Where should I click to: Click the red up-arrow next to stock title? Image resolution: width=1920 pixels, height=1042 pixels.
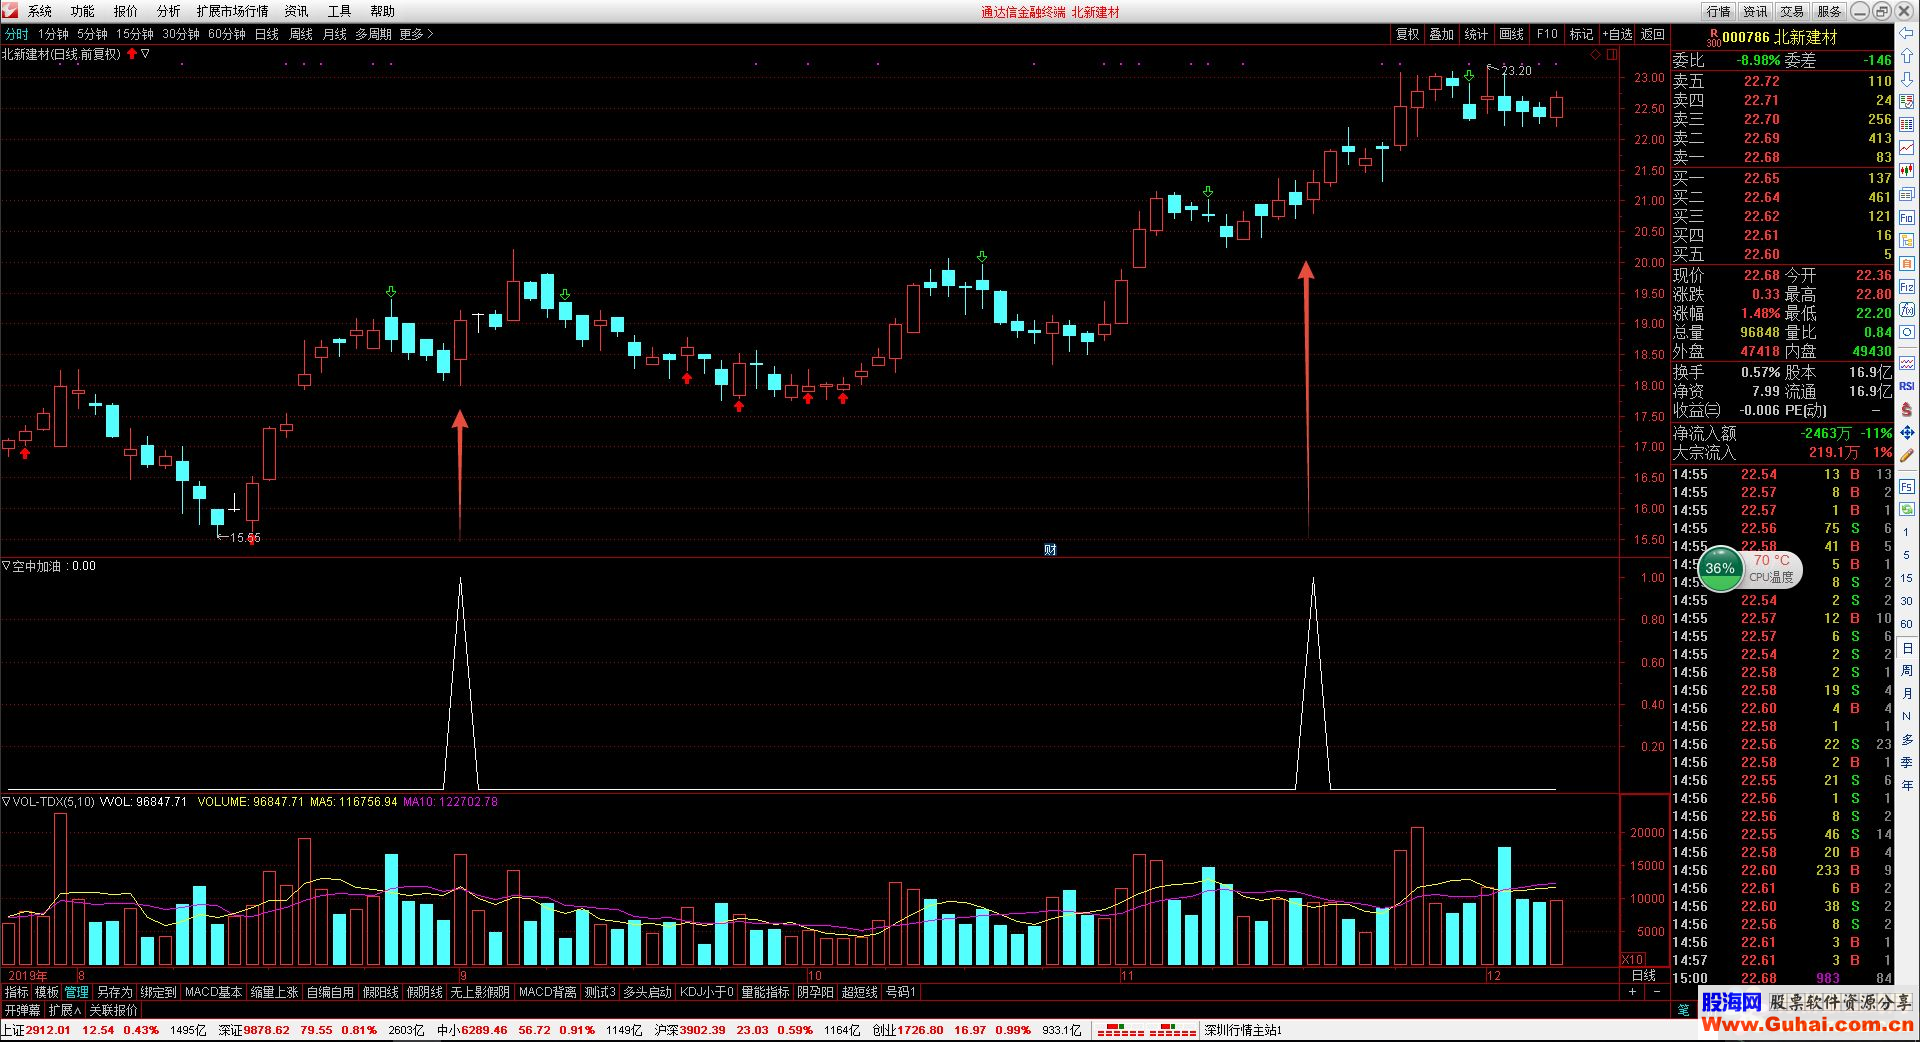[131, 54]
